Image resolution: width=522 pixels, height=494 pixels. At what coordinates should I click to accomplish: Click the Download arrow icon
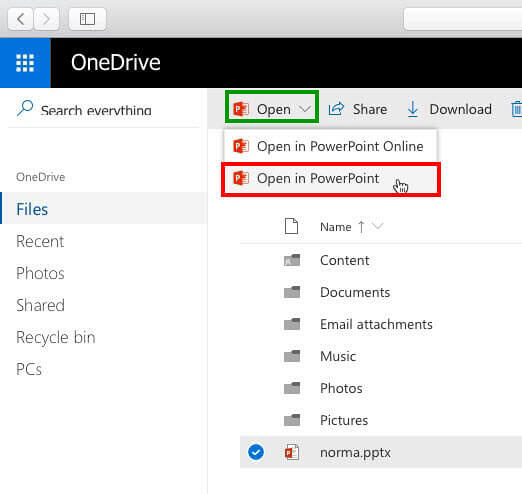413,109
